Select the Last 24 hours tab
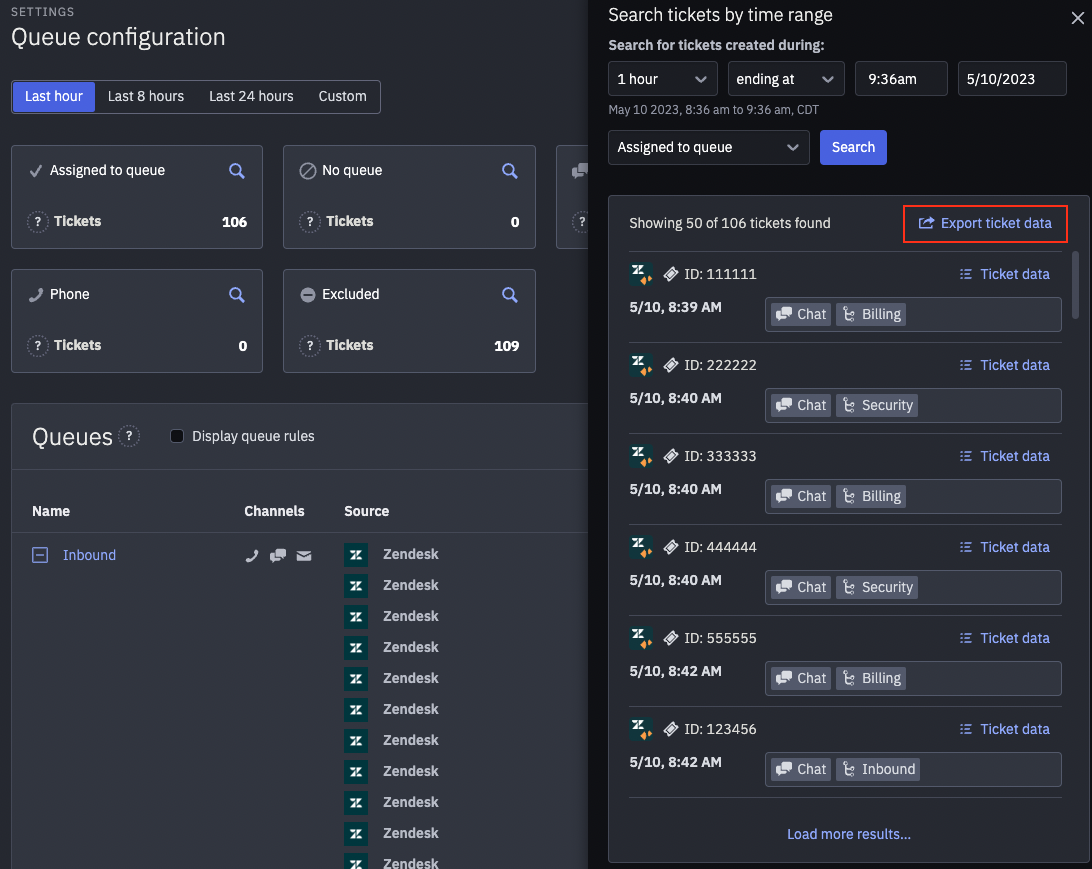 [x=251, y=96]
